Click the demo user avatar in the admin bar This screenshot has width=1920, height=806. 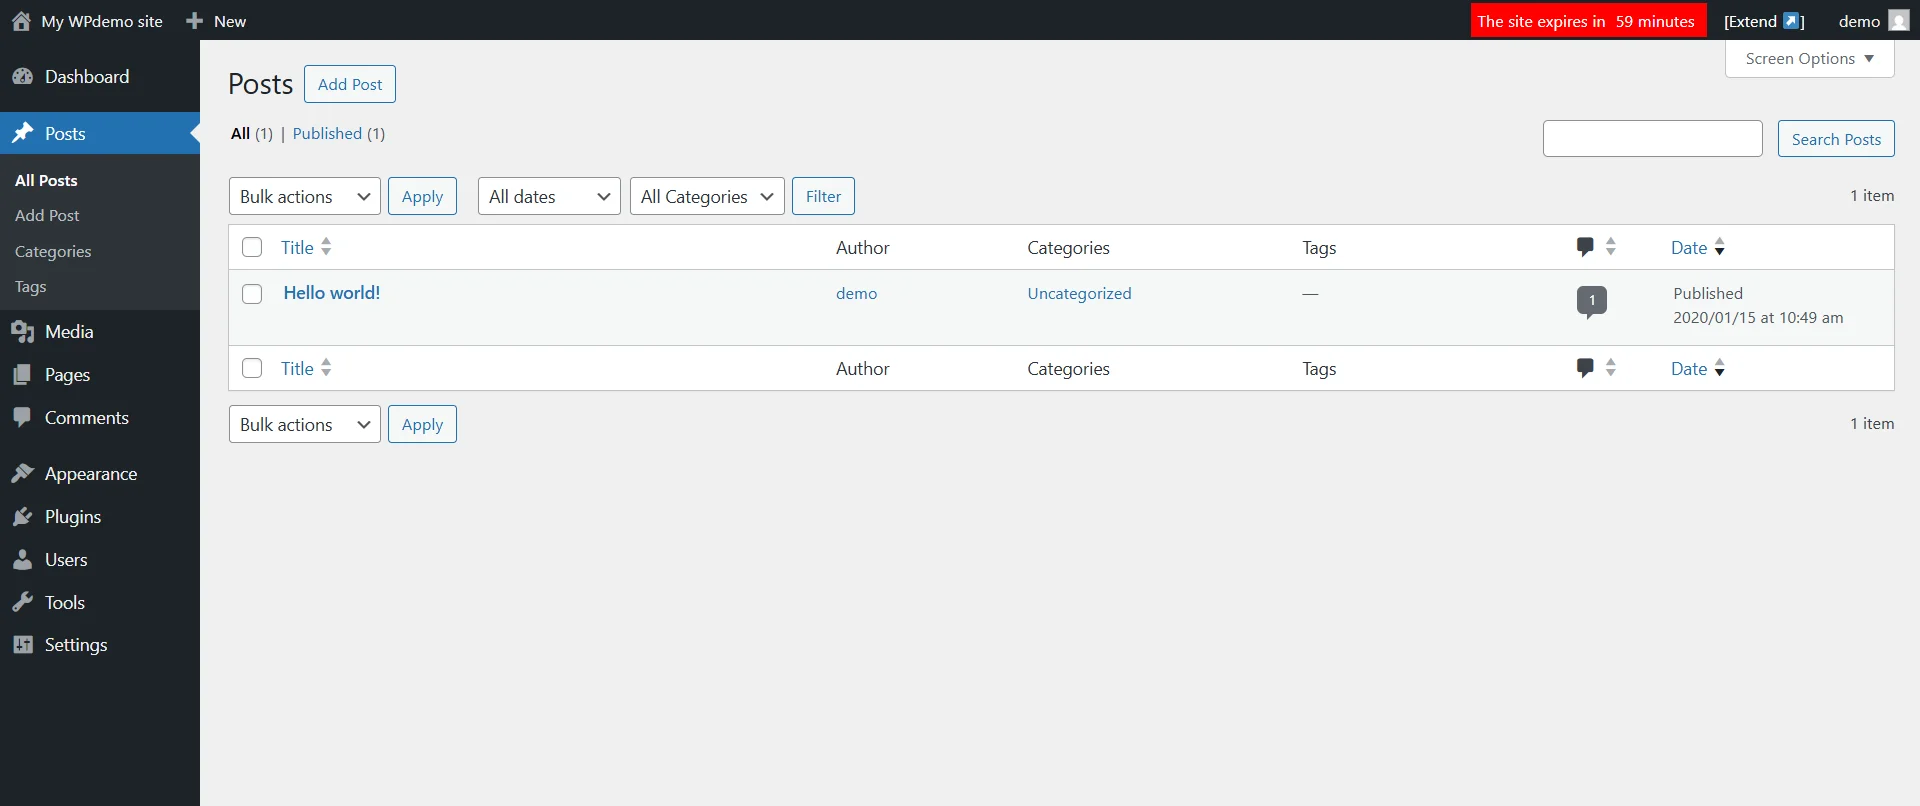(1898, 21)
